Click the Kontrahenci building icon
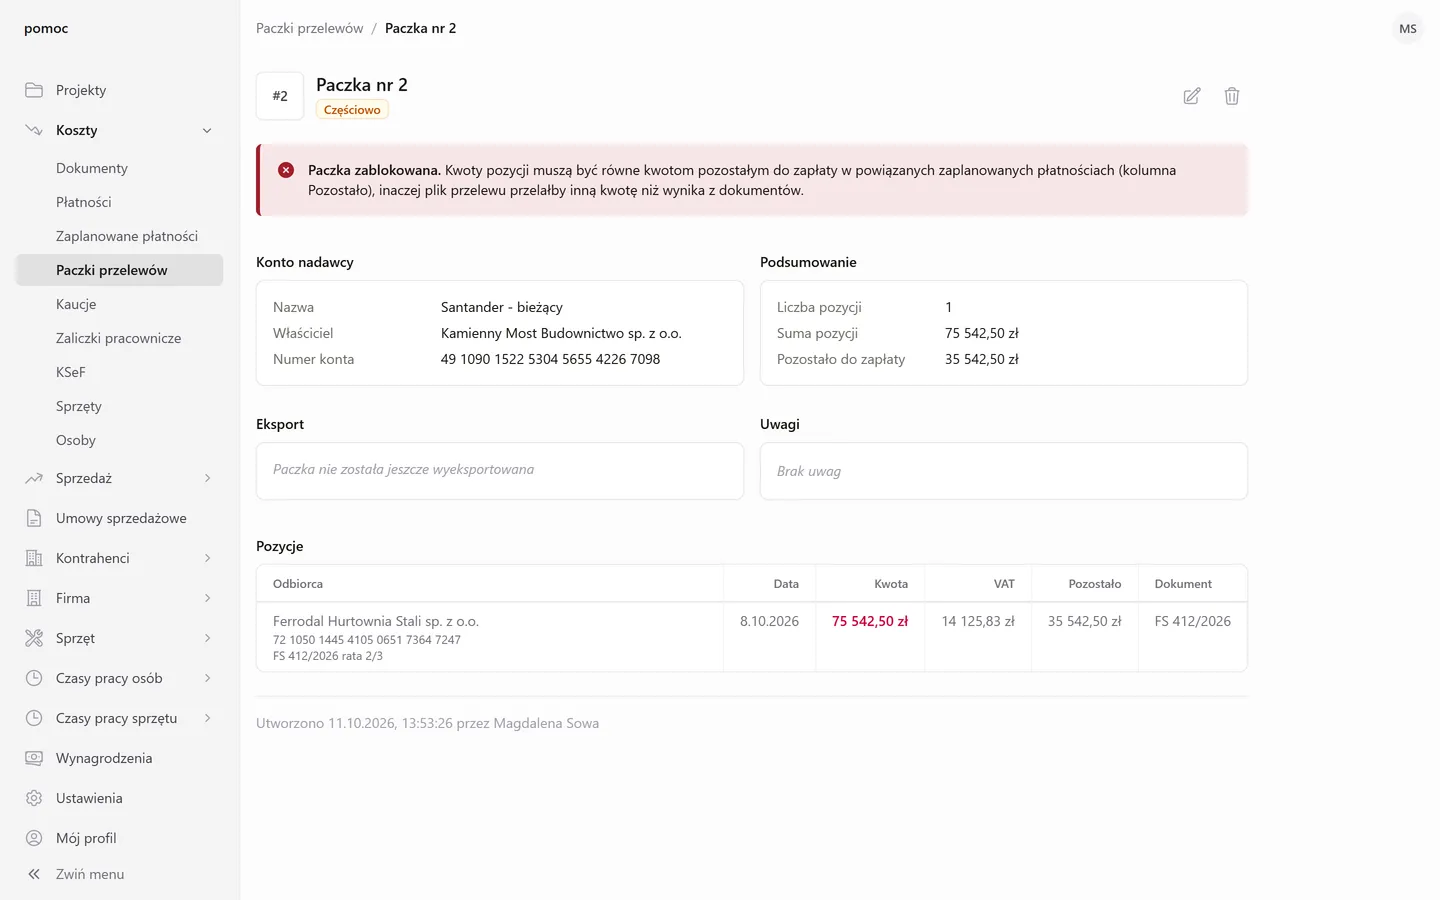Image resolution: width=1440 pixels, height=900 pixels. click(x=34, y=558)
